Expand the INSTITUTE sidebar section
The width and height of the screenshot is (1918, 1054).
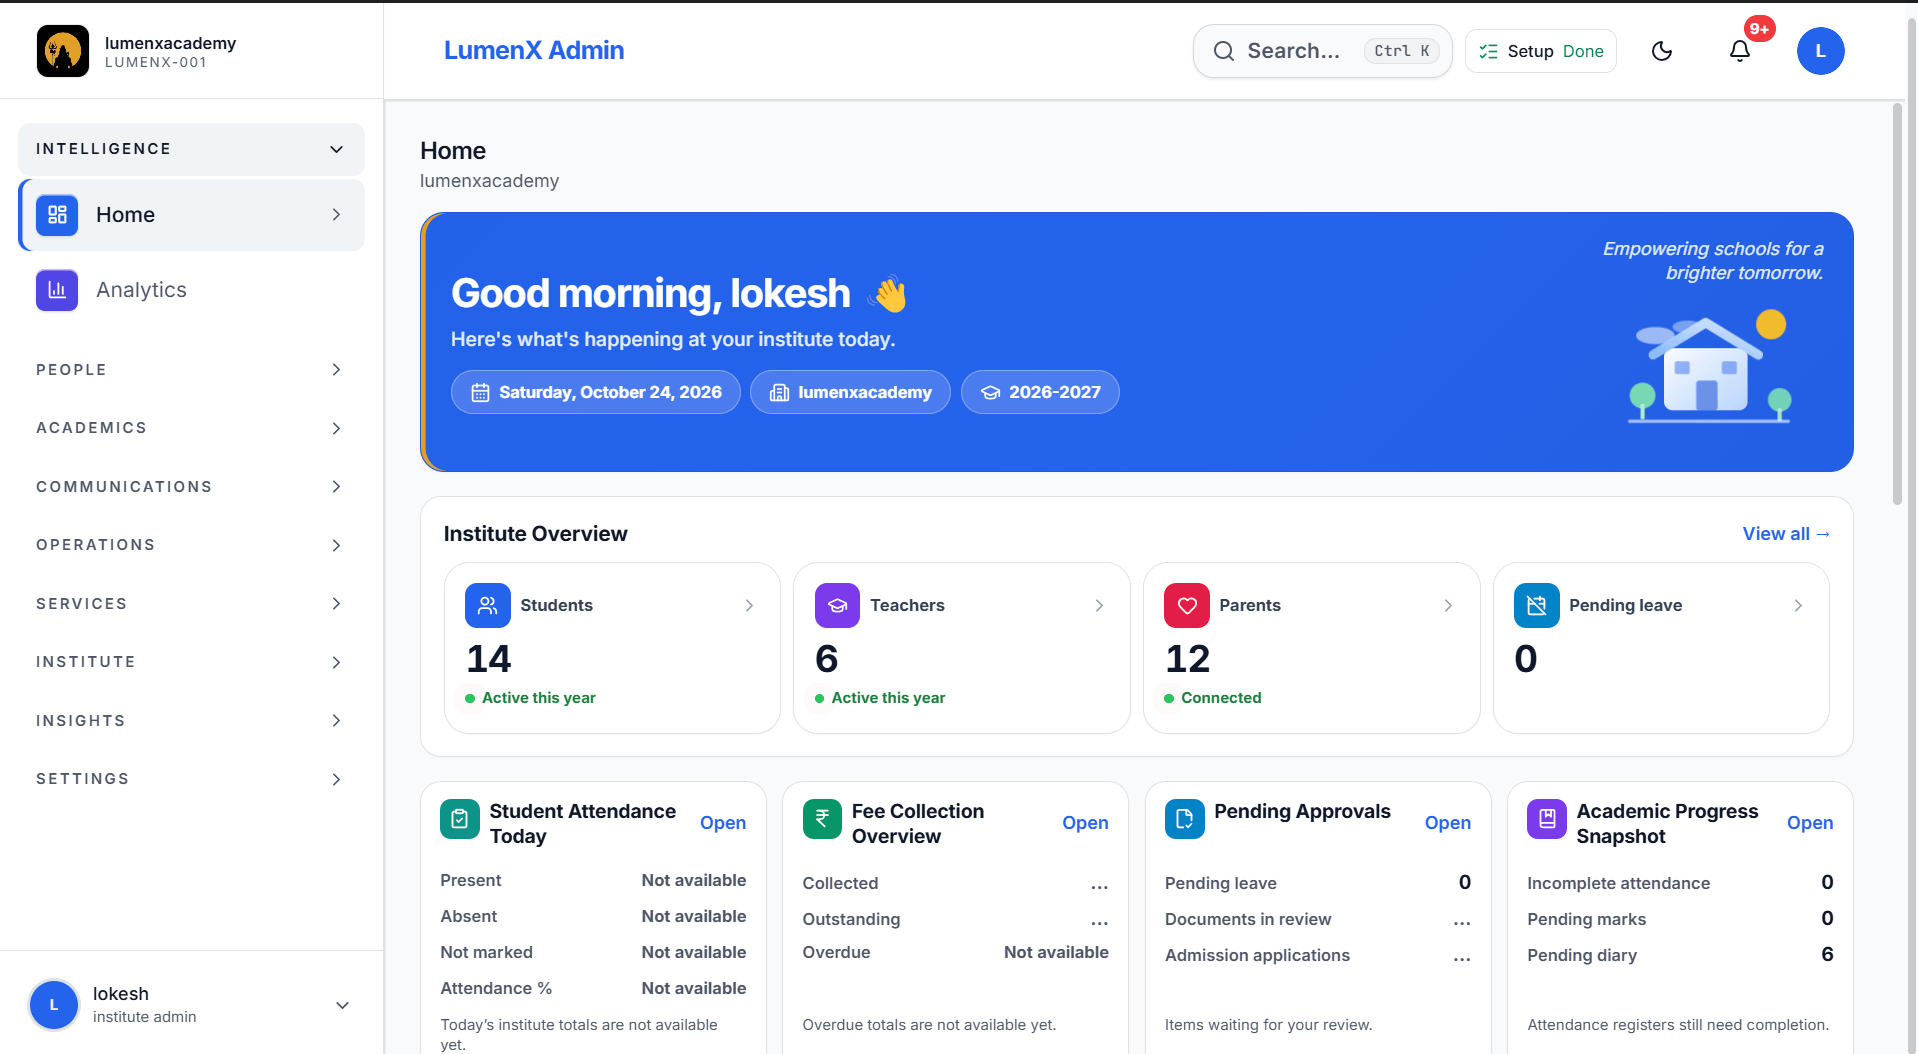(x=191, y=662)
